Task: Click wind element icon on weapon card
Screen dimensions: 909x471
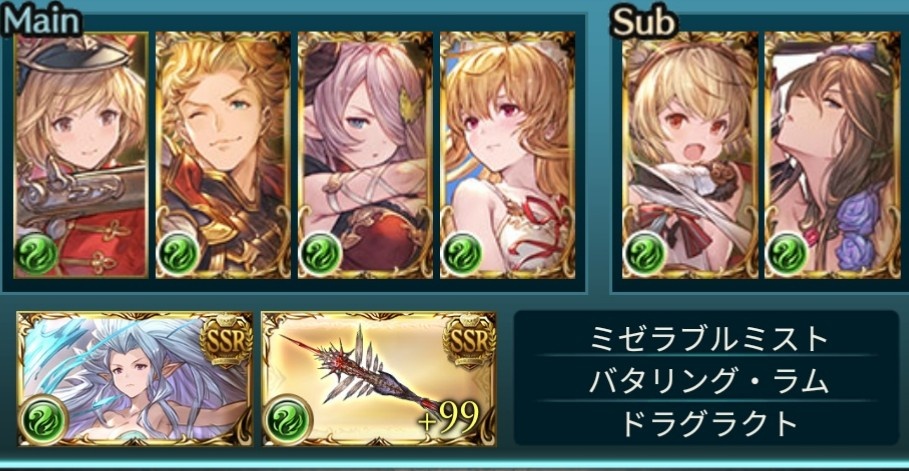Action: [289, 418]
